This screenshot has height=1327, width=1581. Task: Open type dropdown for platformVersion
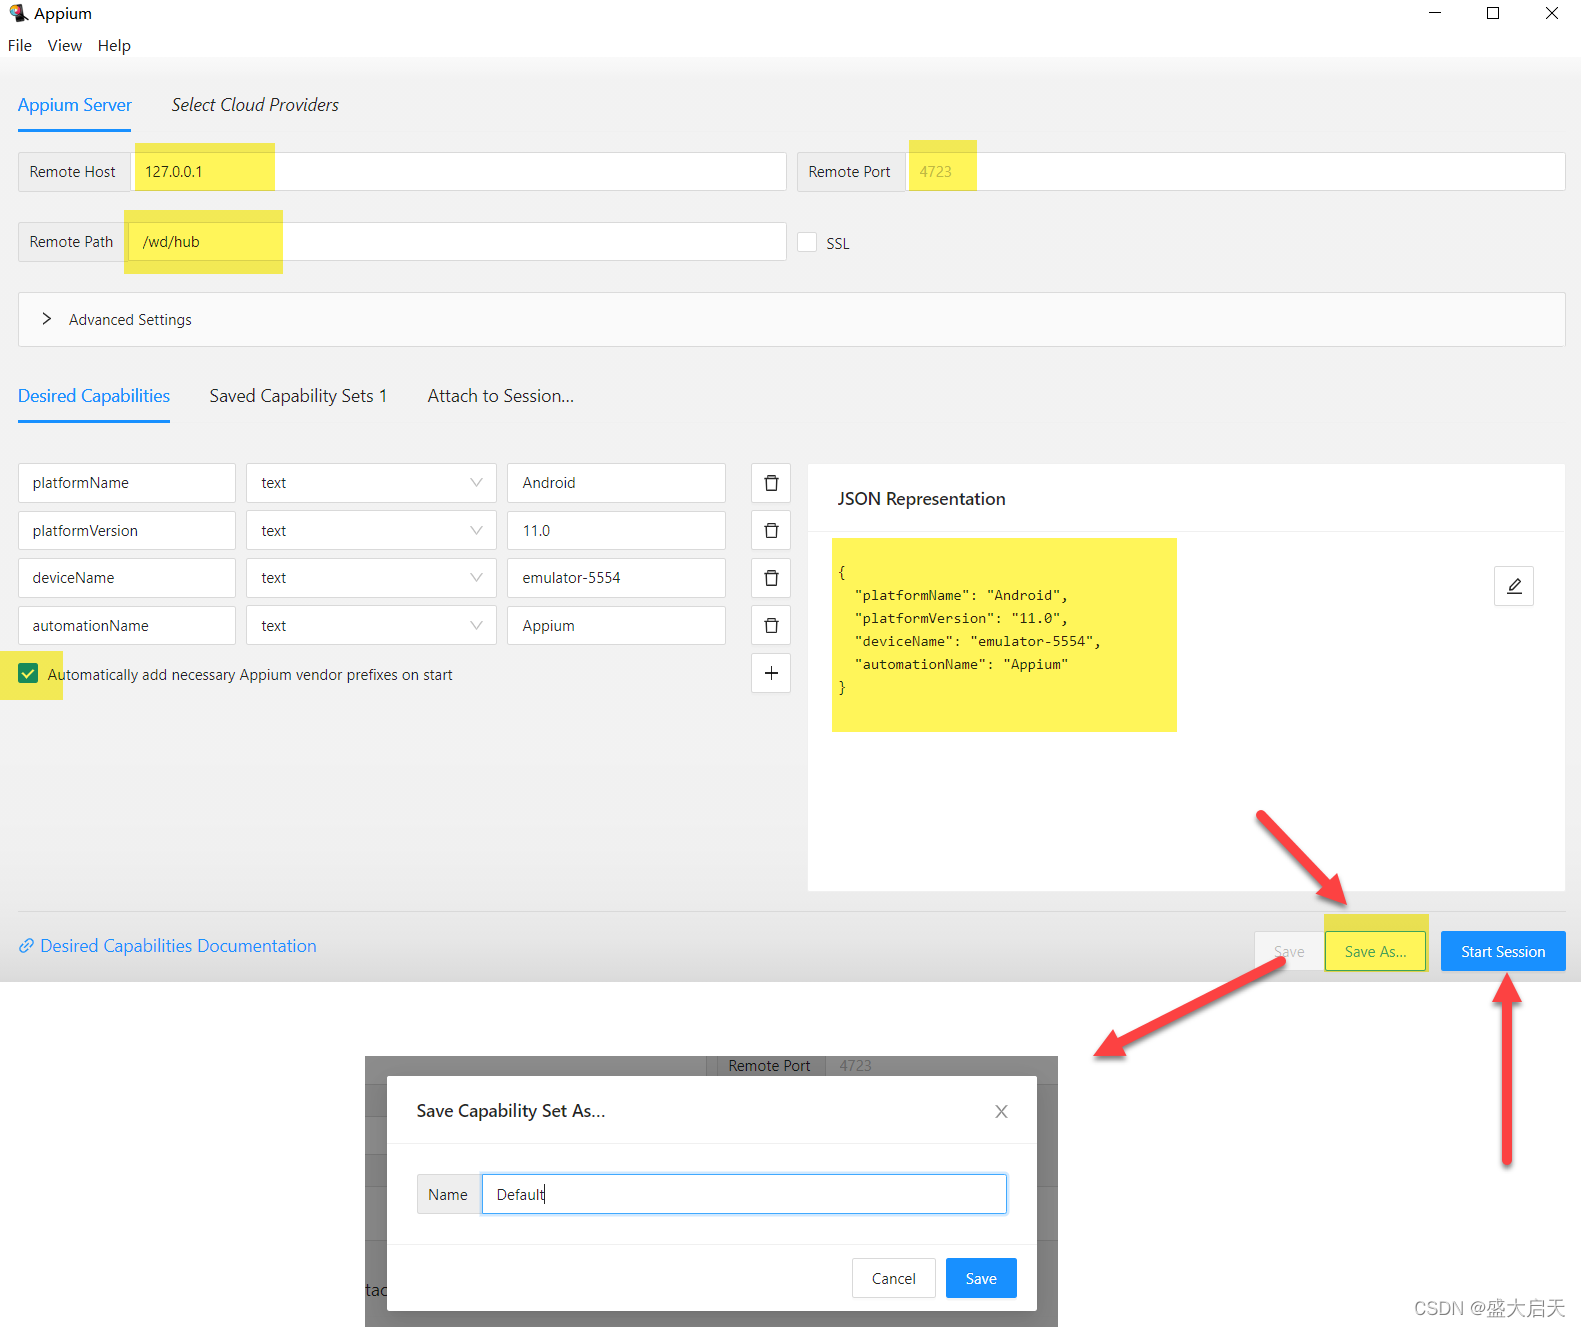(372, 531)
